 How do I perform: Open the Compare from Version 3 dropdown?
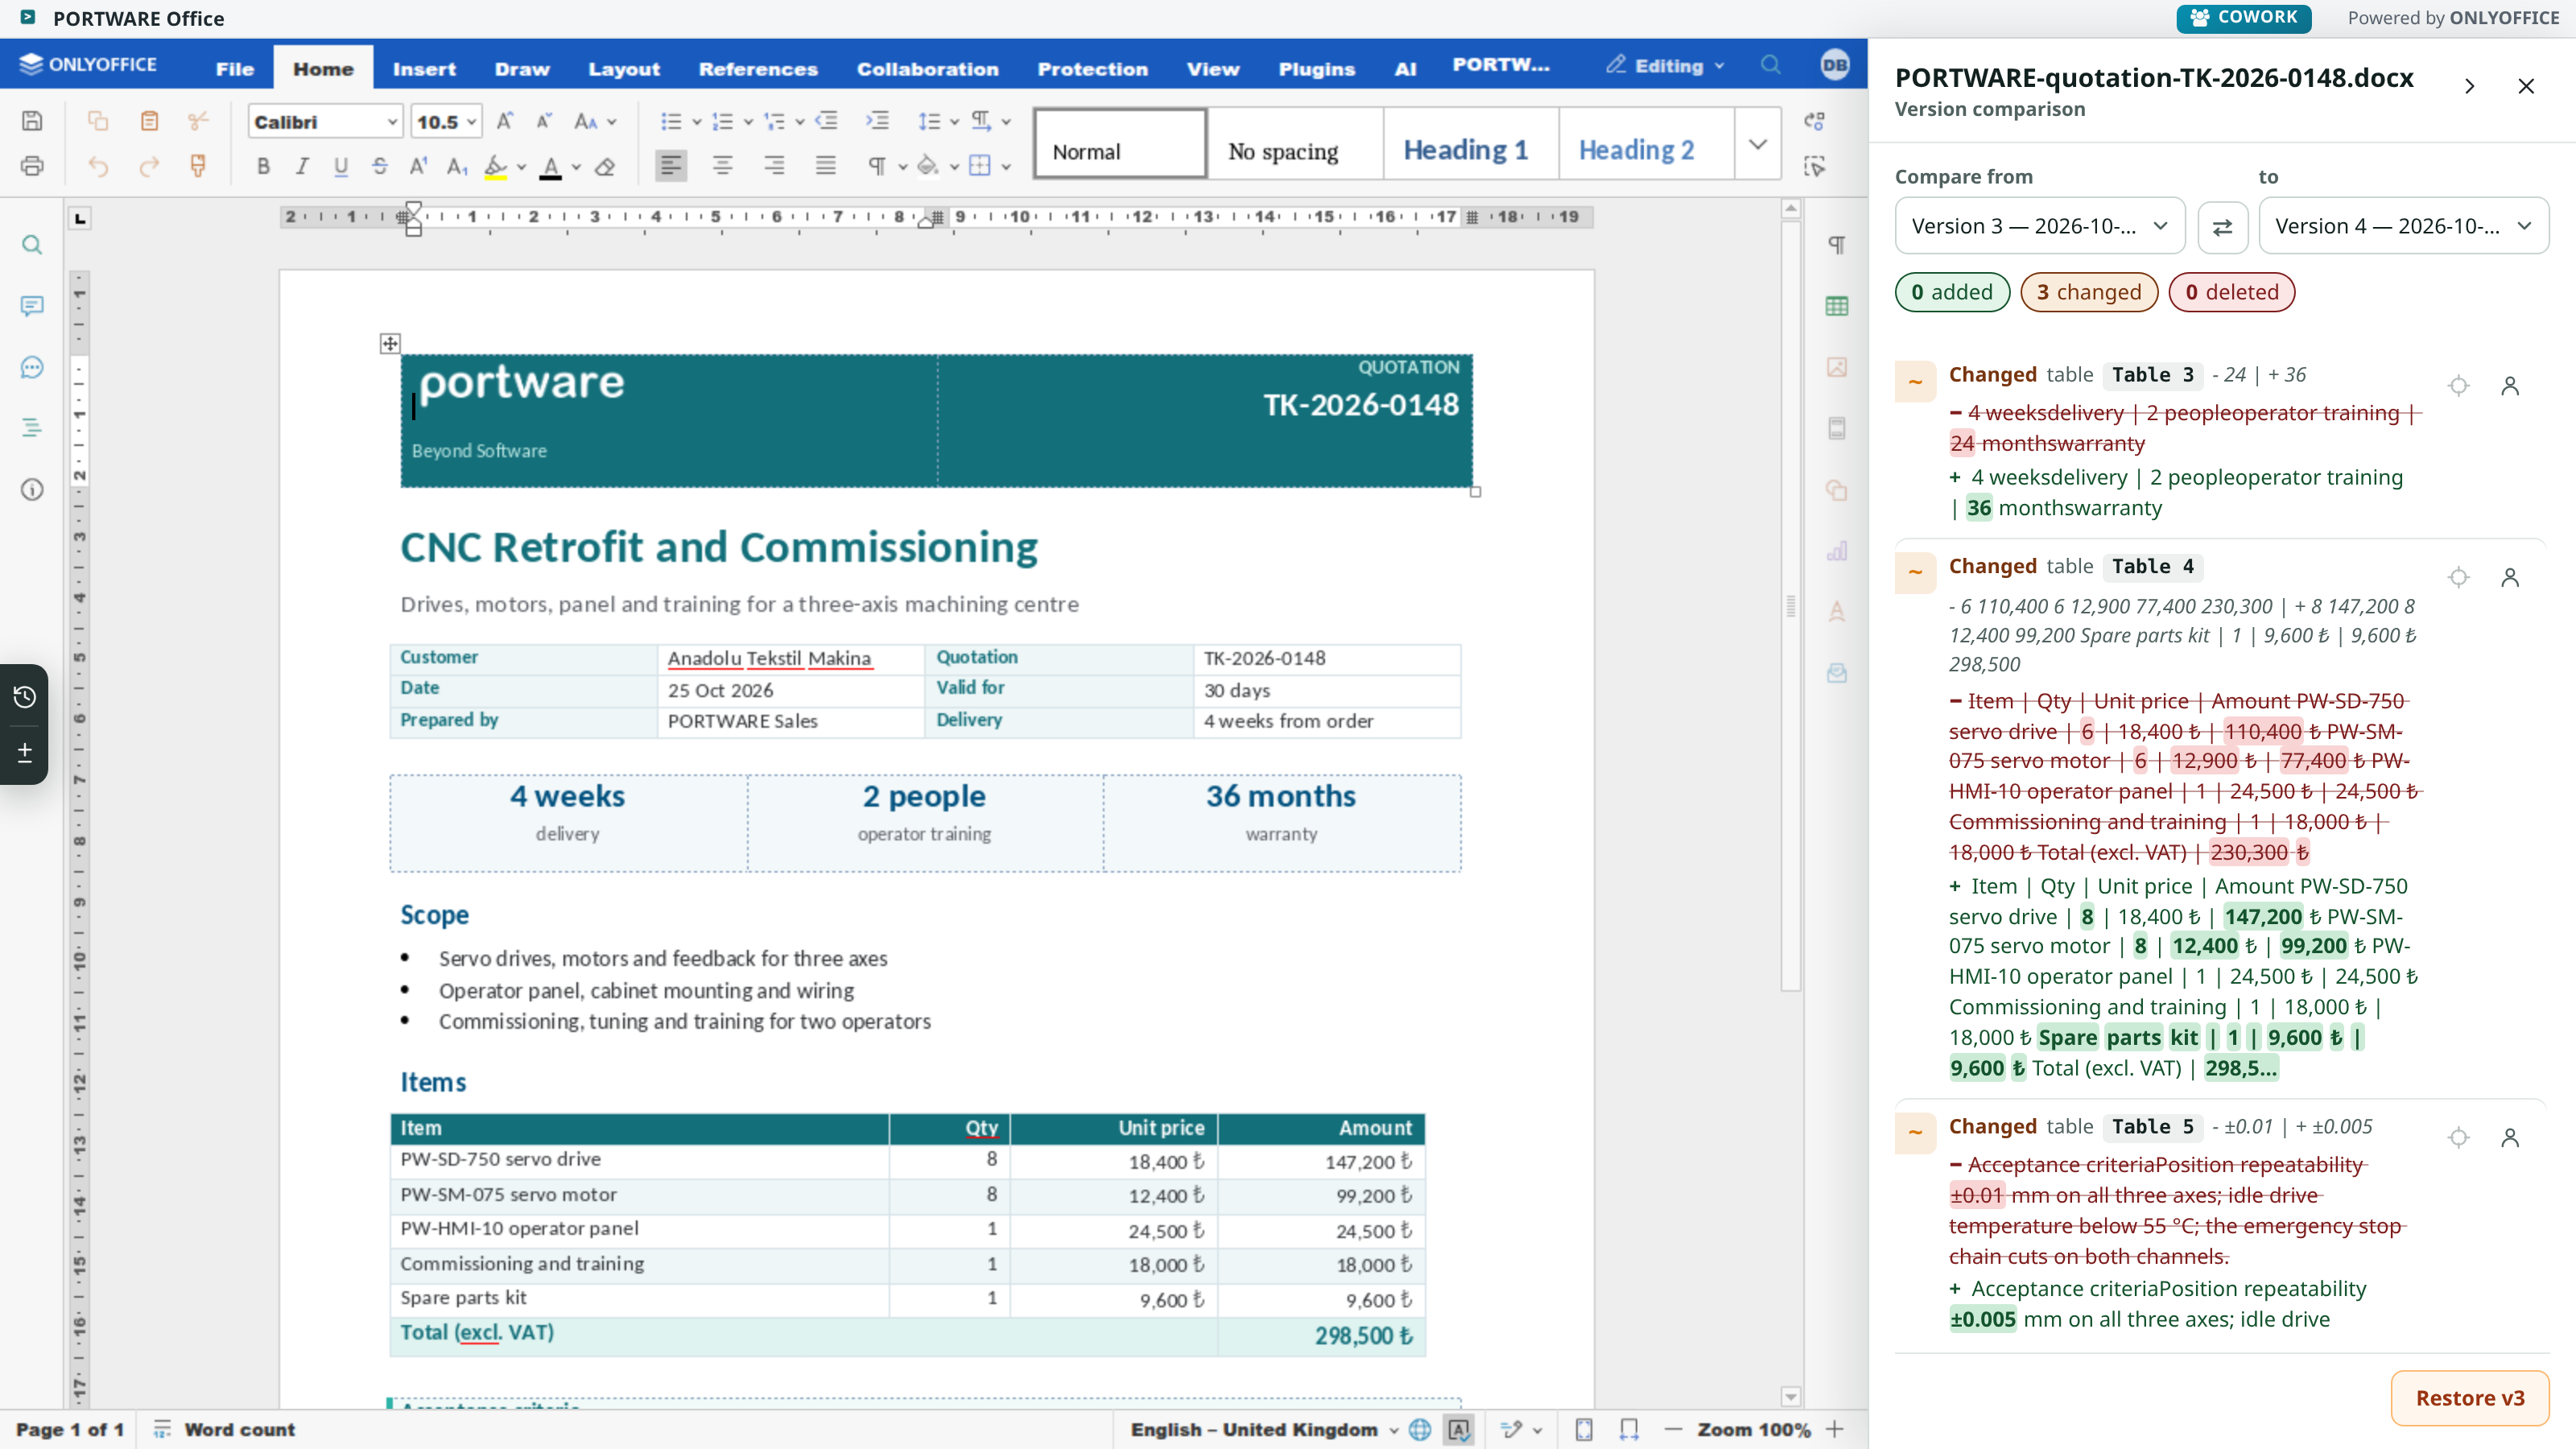click(2040, 227)
